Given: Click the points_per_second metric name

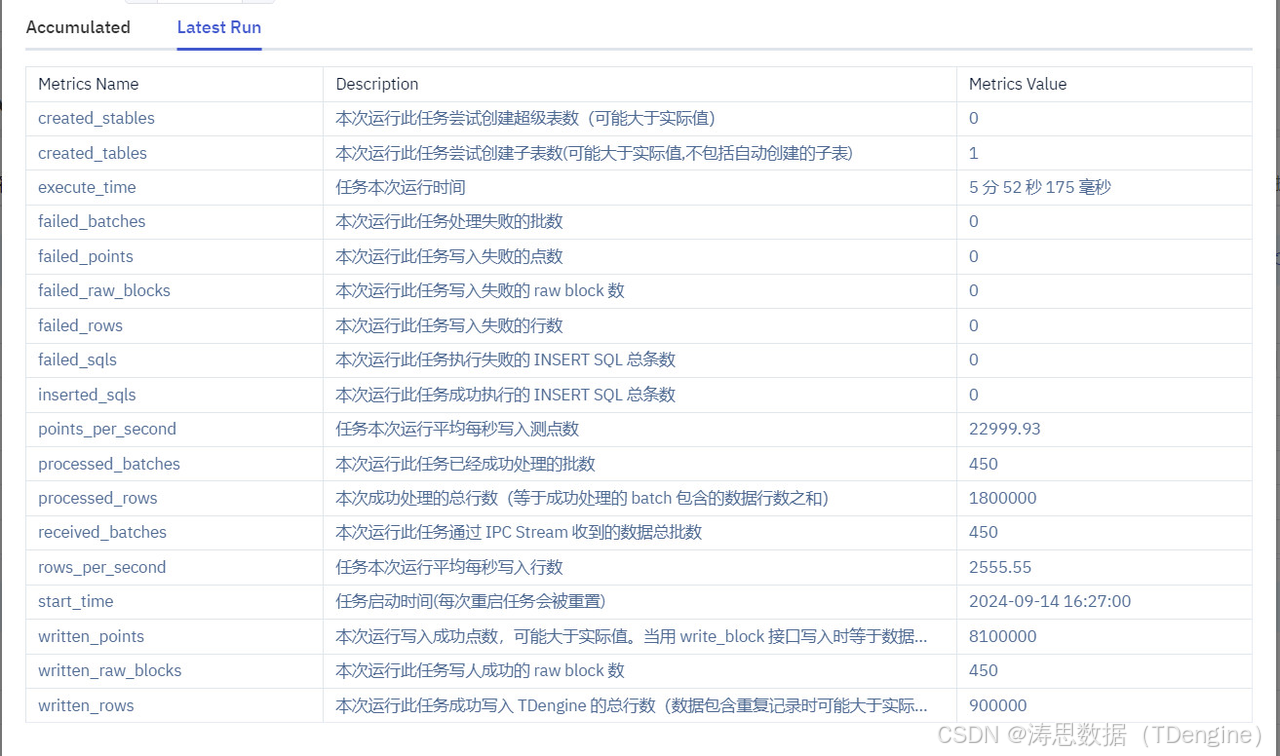Looking at the screenshot, I should coord(107,428).
